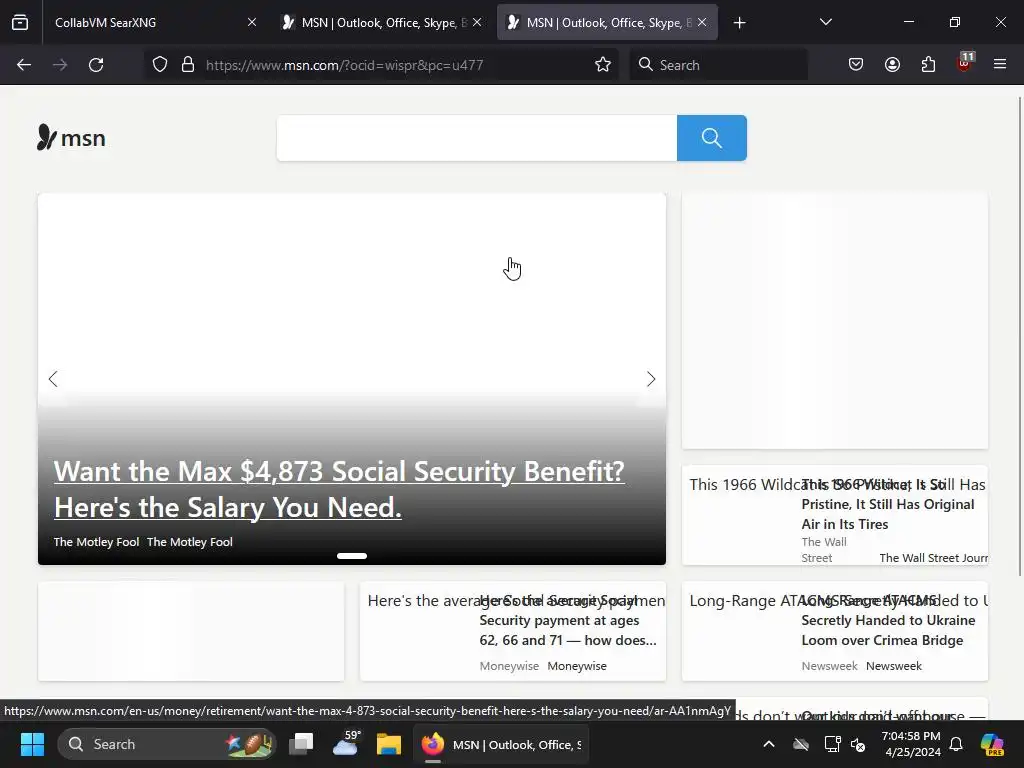Screen dimensions: 1024x768
Task: Go back to previous page
Action: point(24,65)
